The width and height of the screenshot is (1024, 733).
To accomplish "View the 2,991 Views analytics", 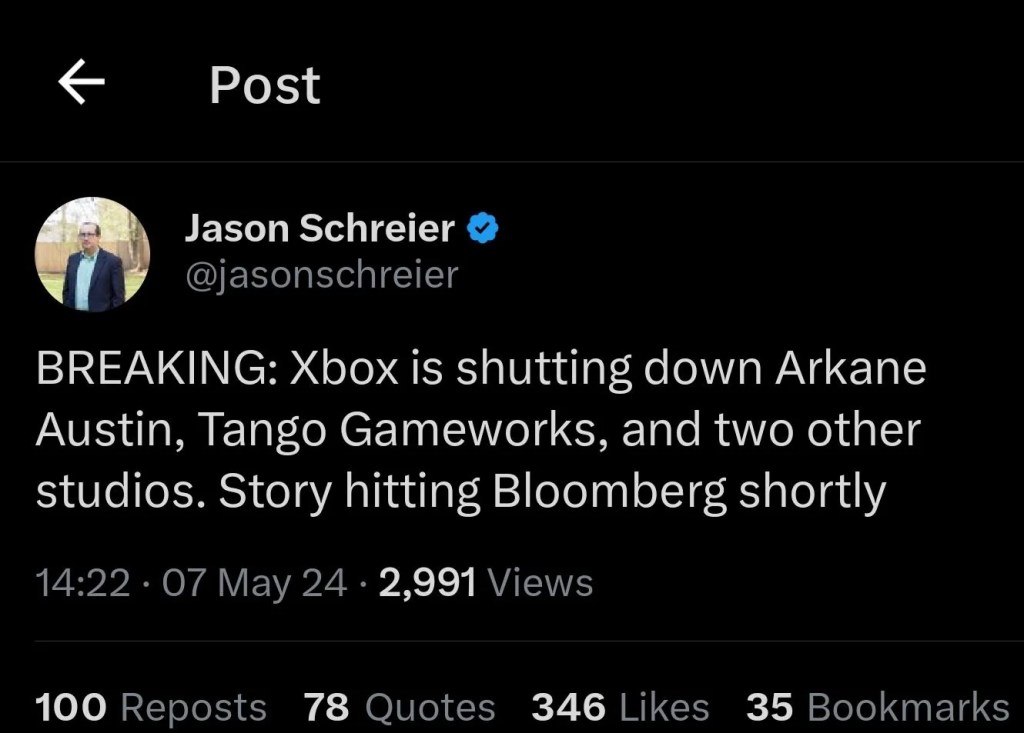I will point(486,582).
